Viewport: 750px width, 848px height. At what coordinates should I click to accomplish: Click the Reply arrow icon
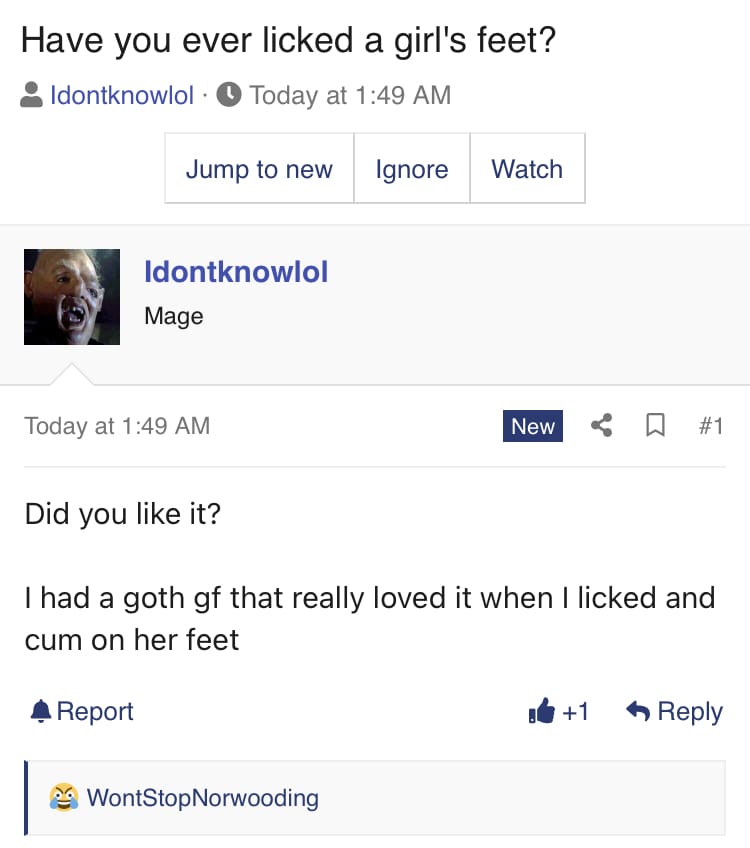(x=638, y=711)
